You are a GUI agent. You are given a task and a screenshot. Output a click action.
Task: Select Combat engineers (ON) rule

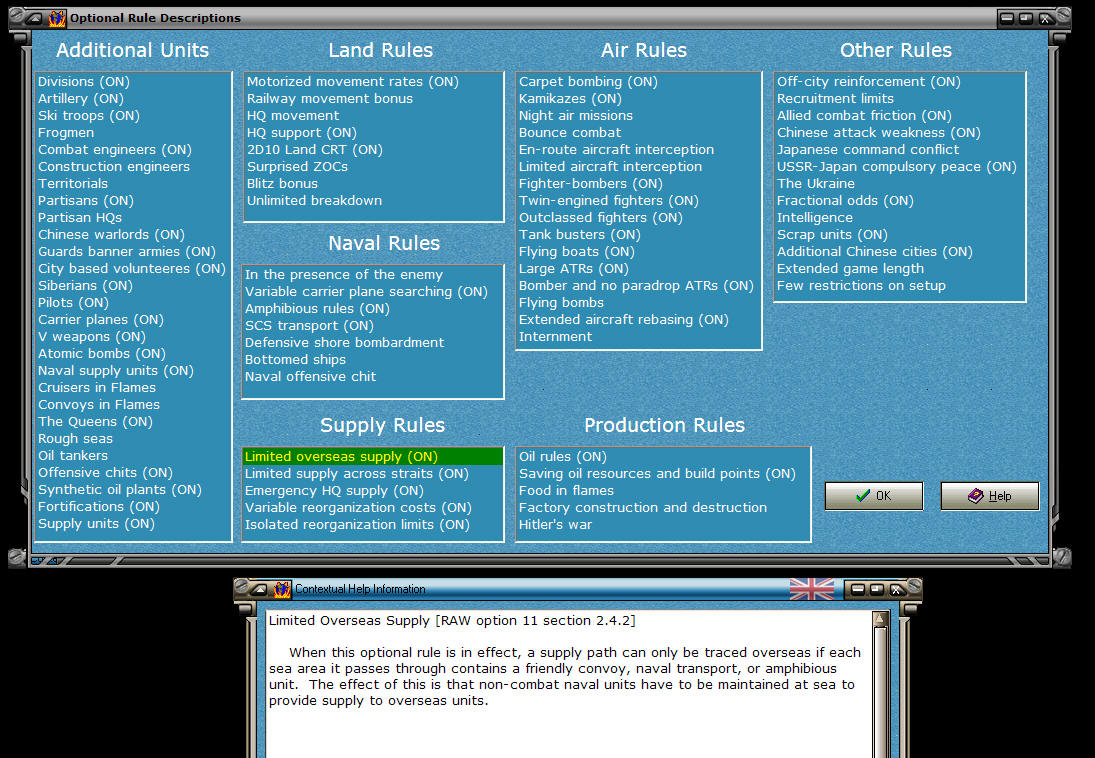click(x=115, y=150)
